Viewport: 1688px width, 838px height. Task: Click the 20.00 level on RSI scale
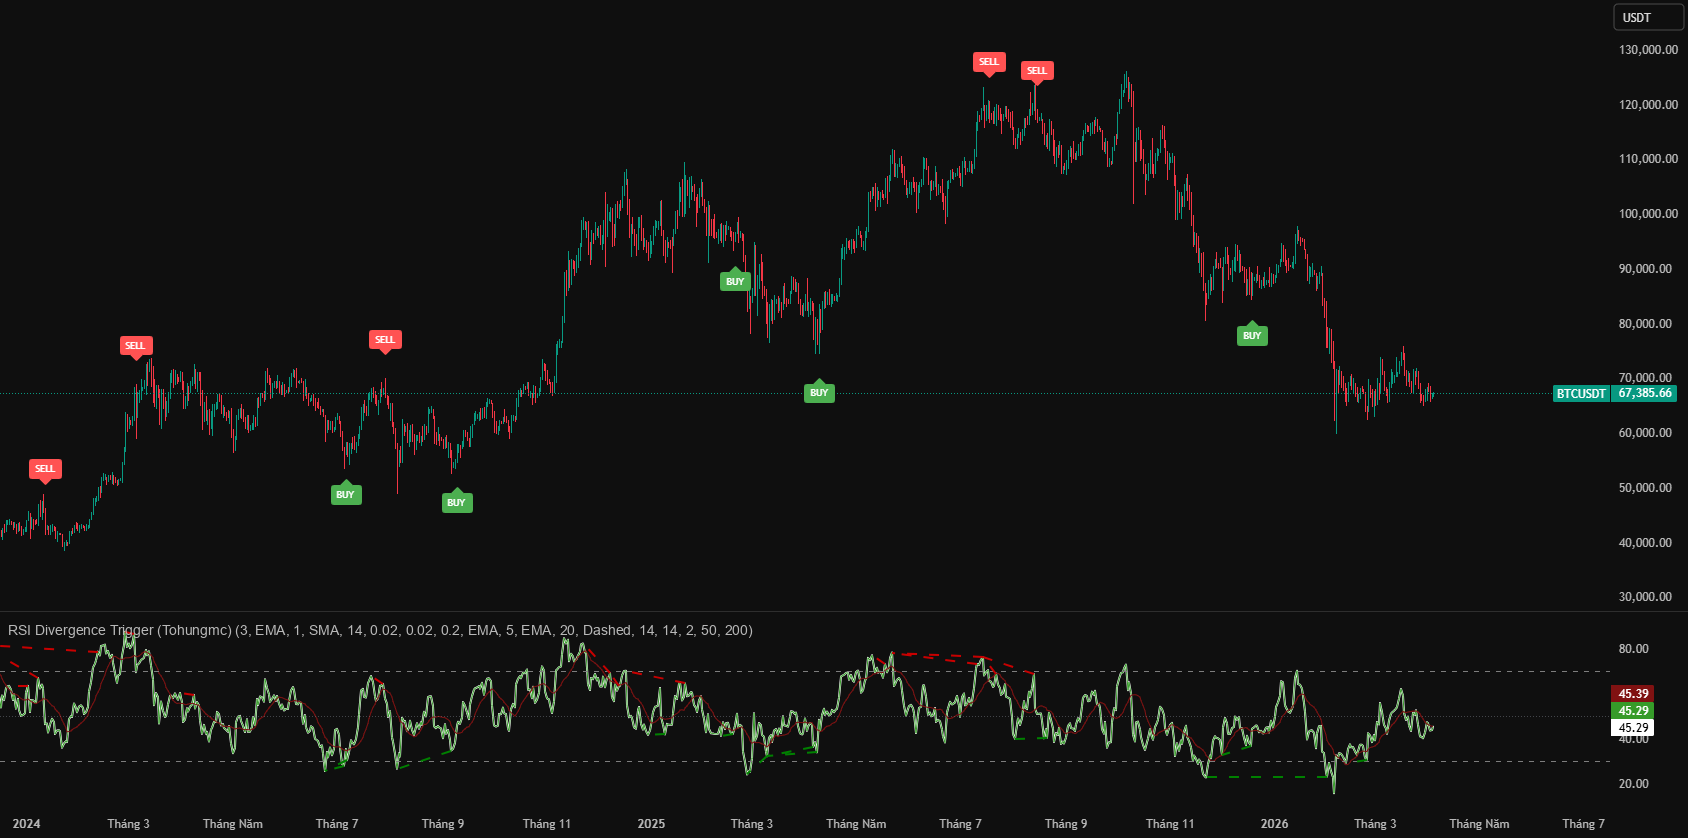click(1633, 784)
